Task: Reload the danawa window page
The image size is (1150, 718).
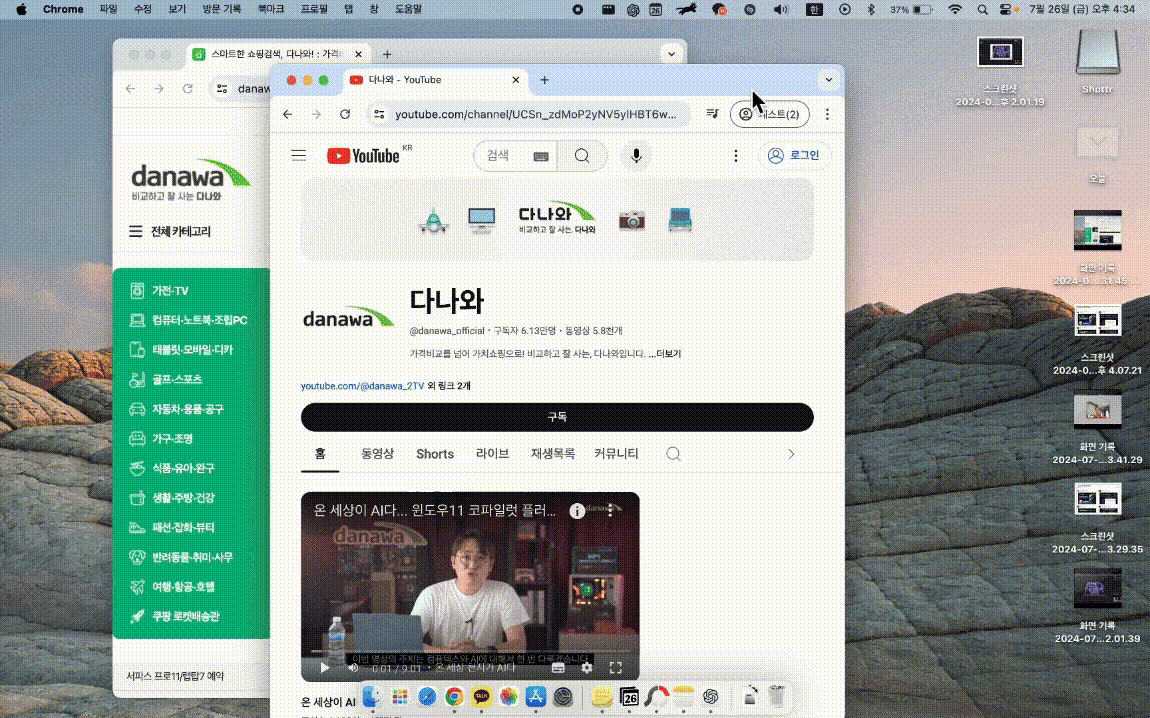Action: coord(188,89)
